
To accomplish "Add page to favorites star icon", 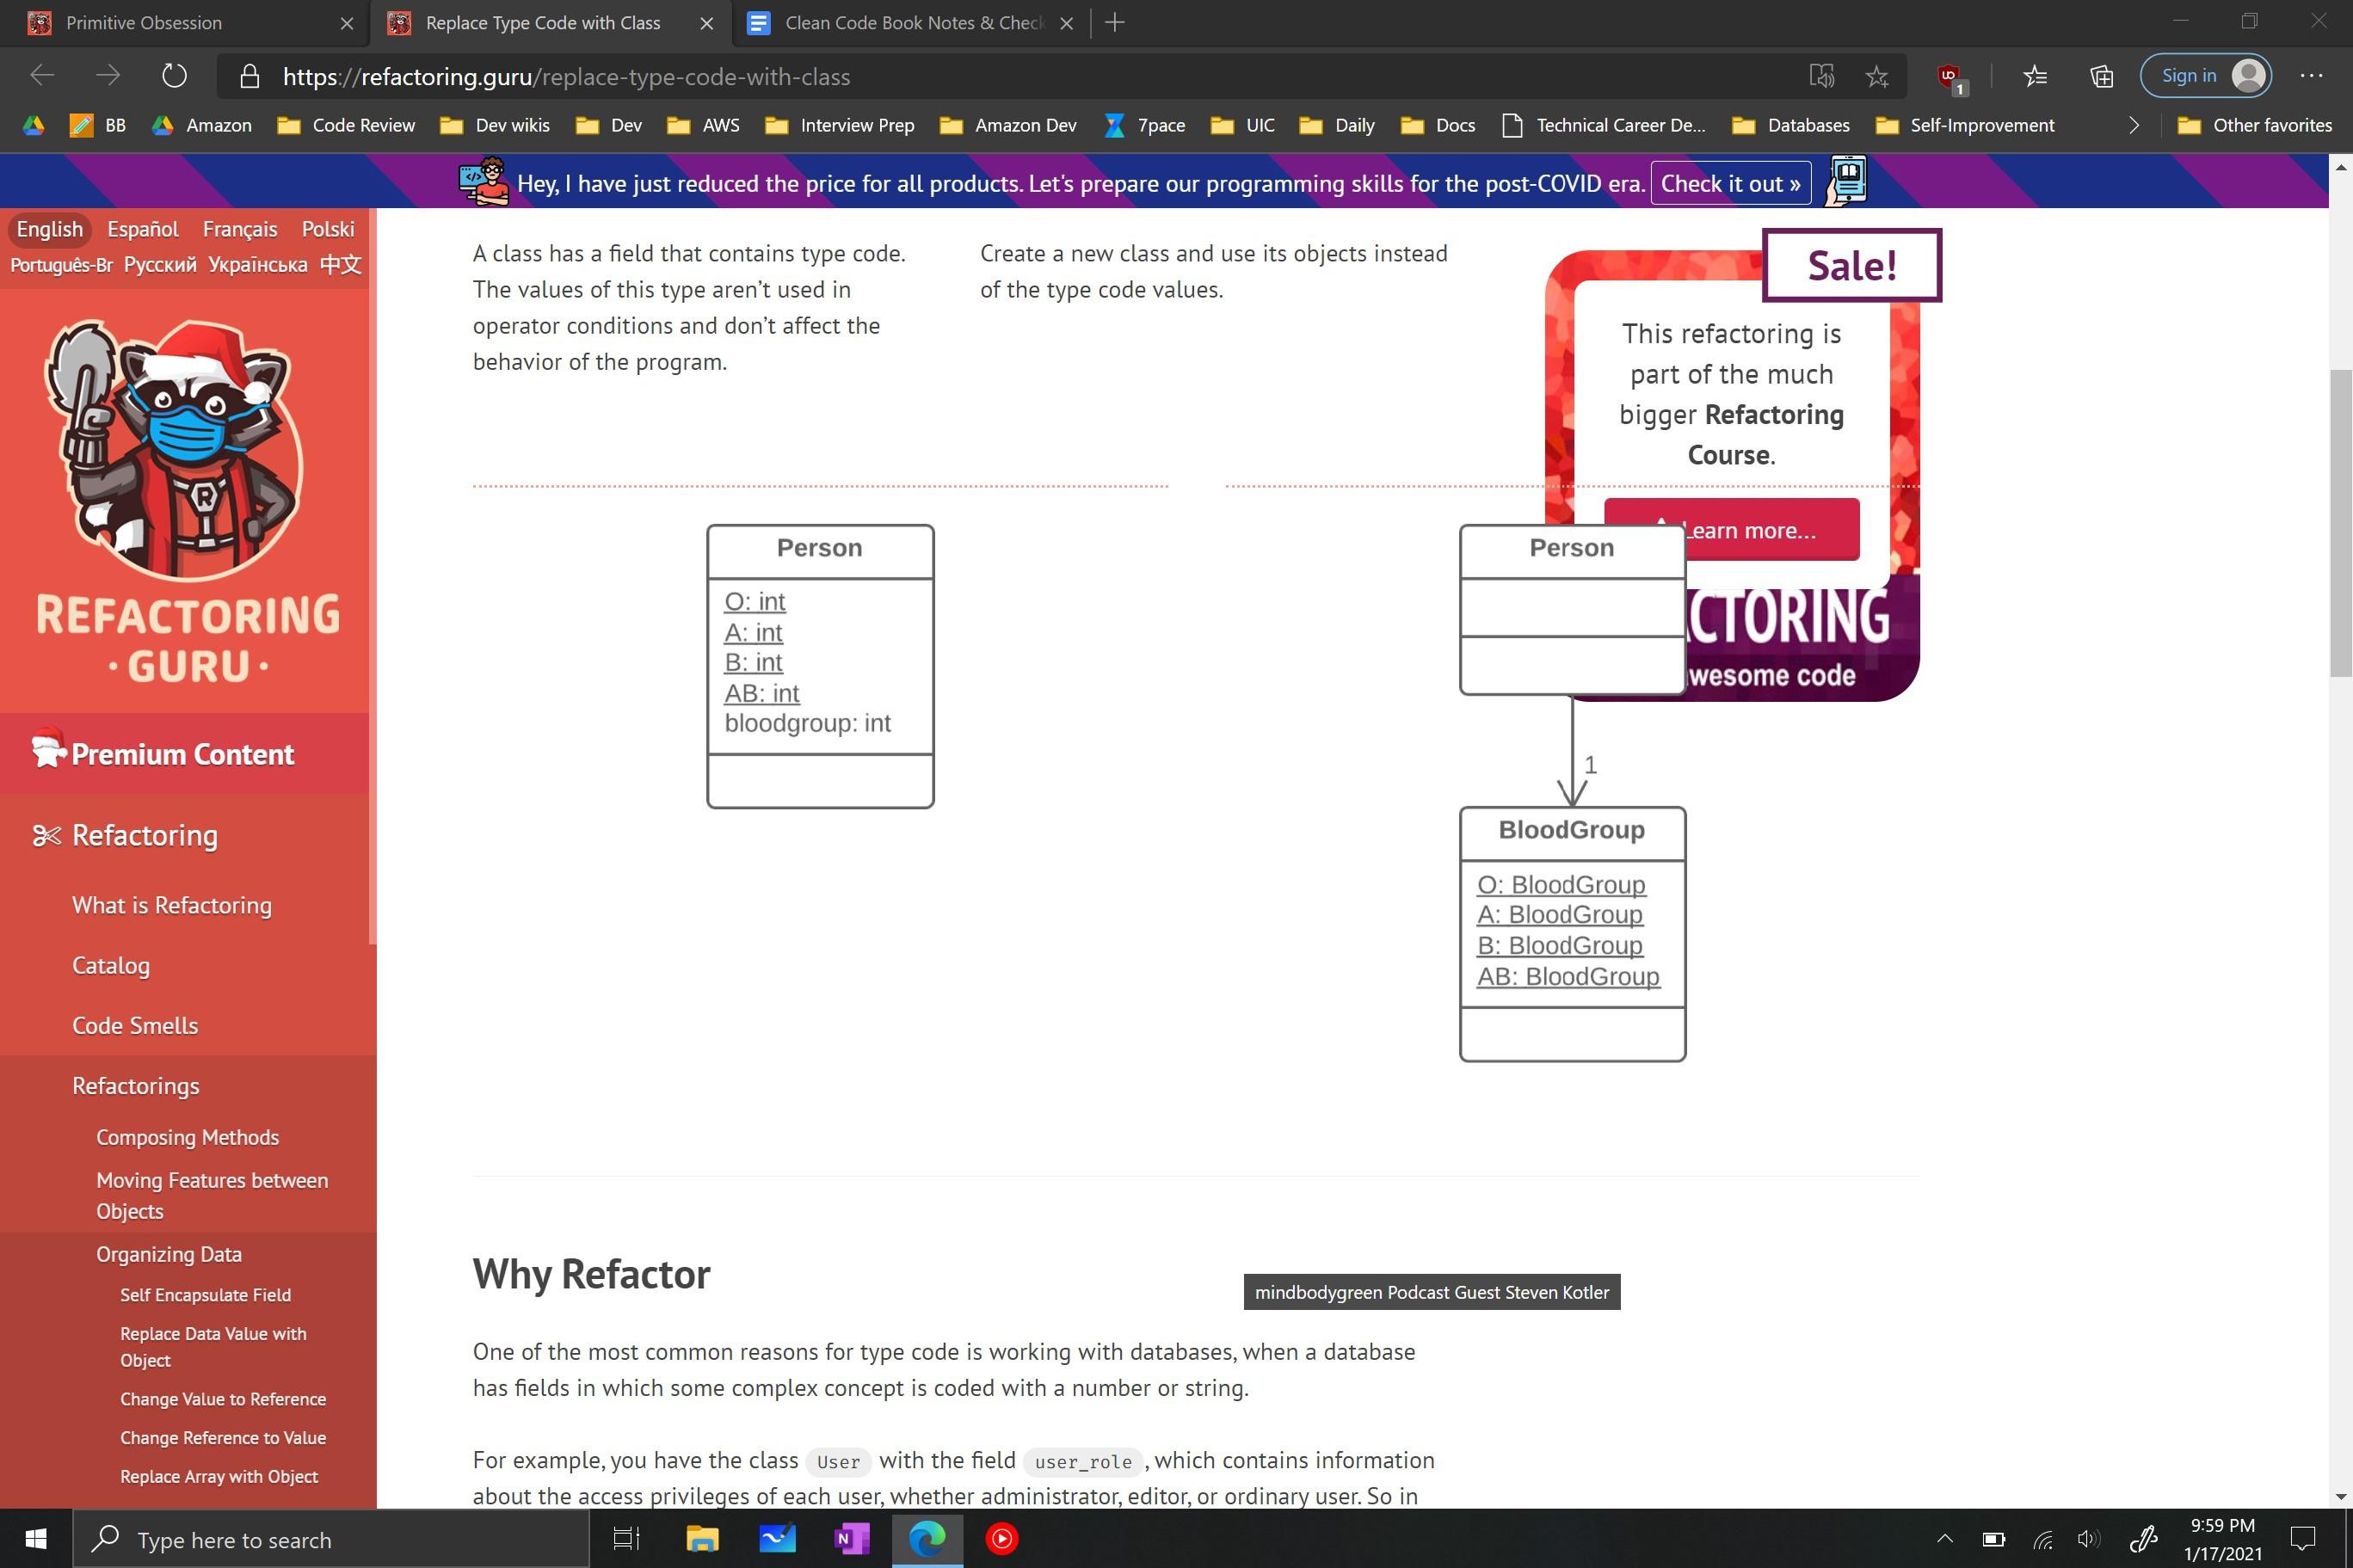I will coord(1877,76).
